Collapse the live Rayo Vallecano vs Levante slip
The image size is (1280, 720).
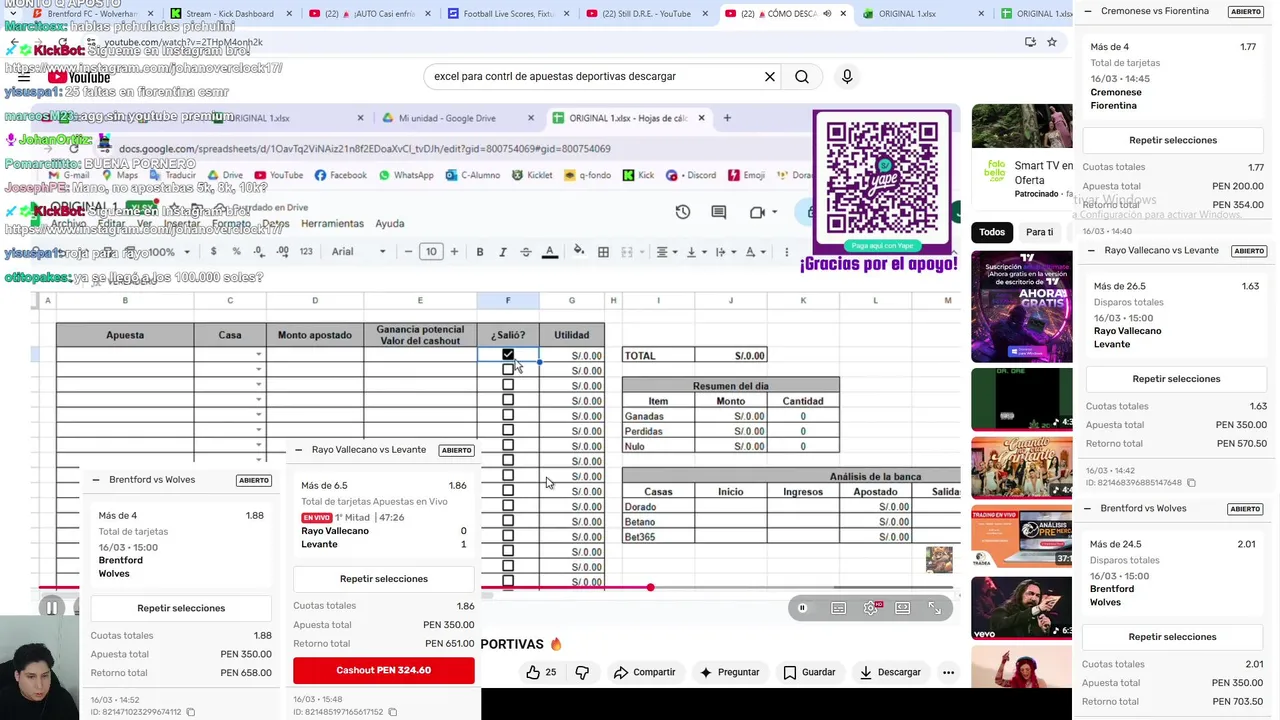(x=298, y=450)
